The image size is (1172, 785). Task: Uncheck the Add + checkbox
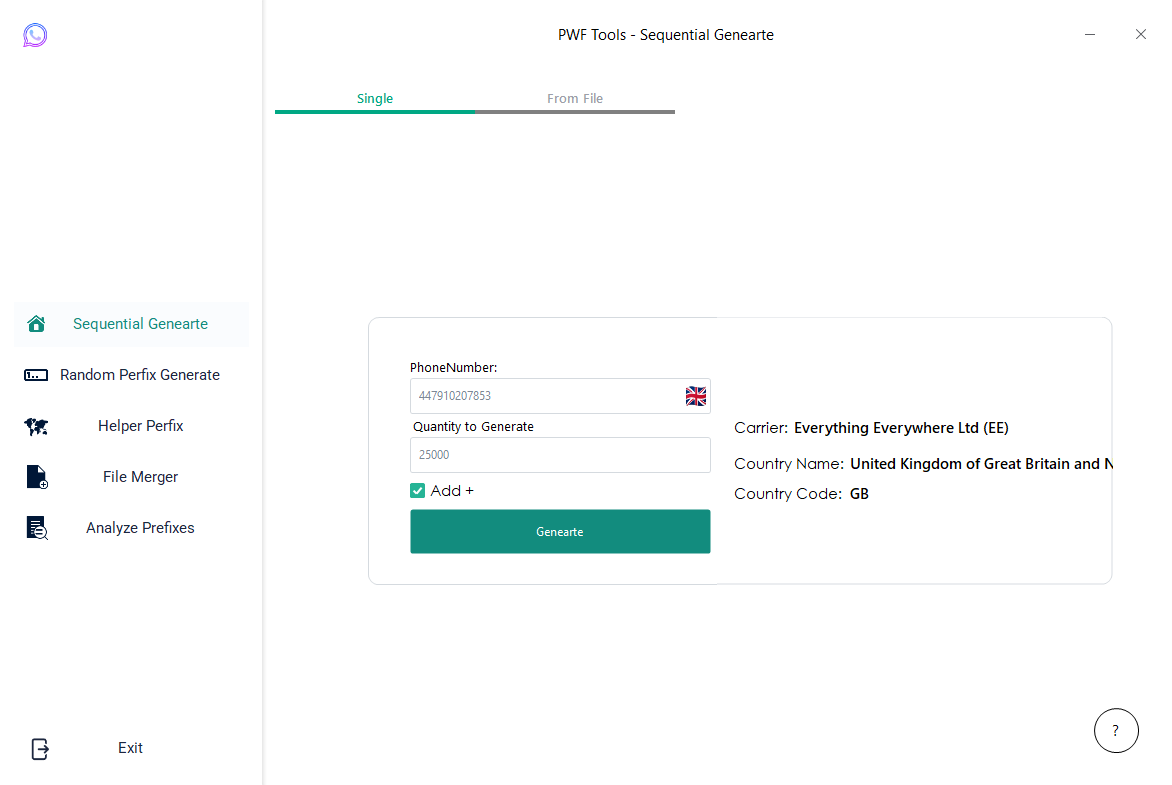[x=418, y=490]
